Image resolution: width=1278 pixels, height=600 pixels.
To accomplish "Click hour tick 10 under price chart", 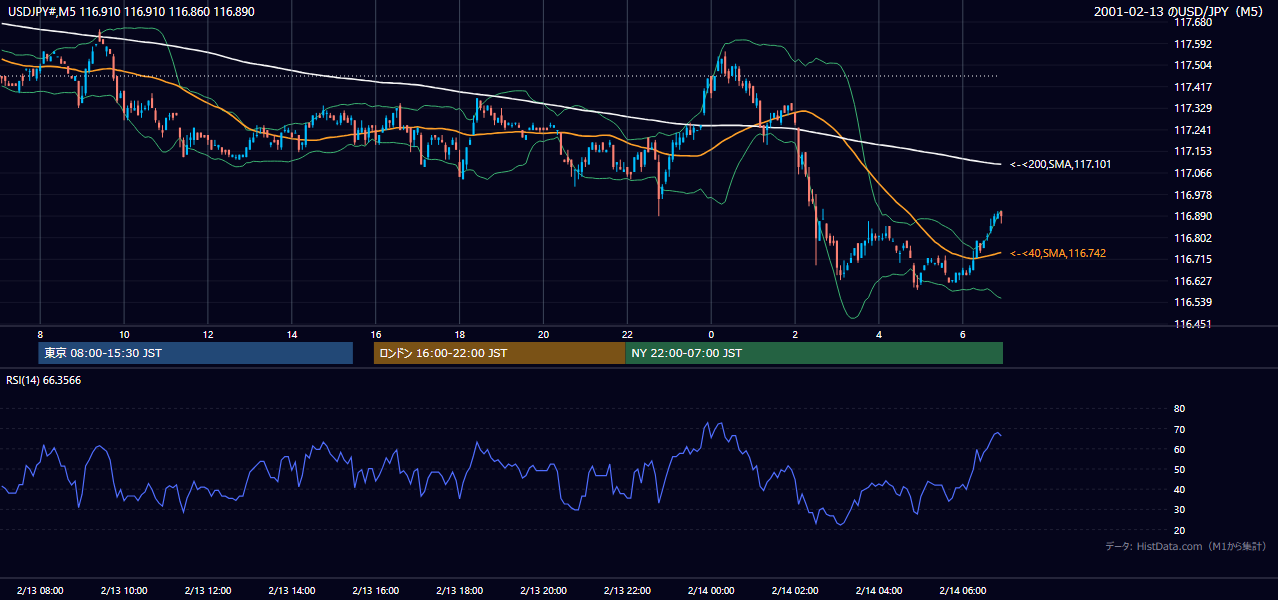I will tap(124, 333).
